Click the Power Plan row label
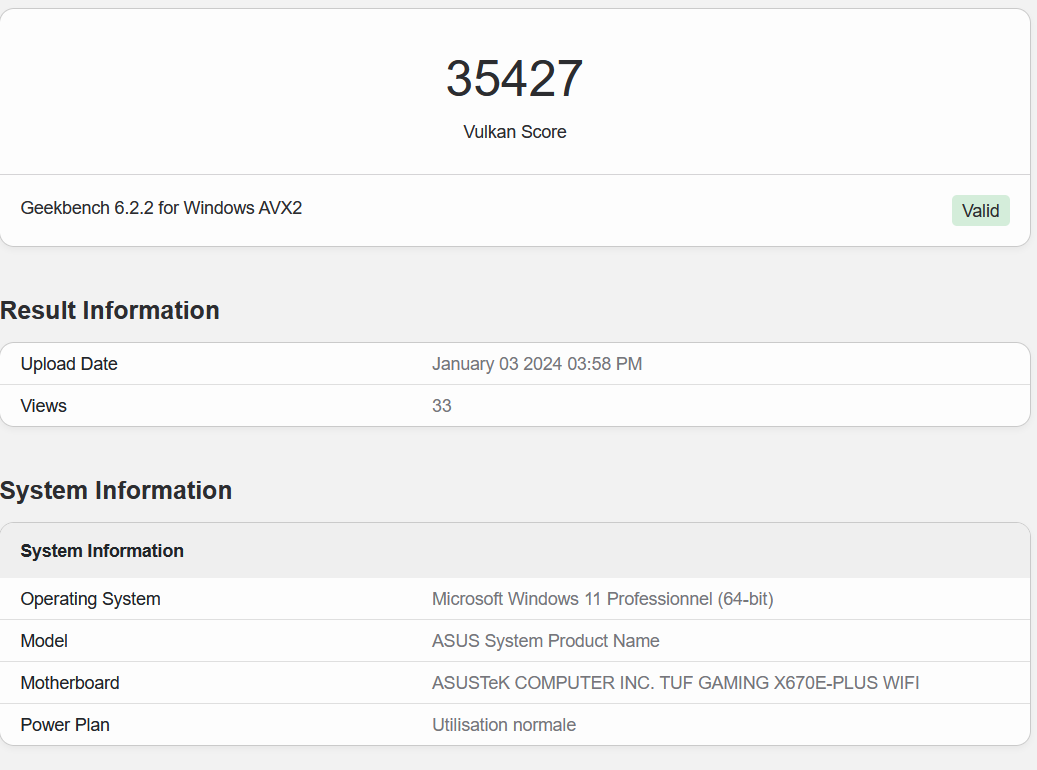 tap(64, 725)
